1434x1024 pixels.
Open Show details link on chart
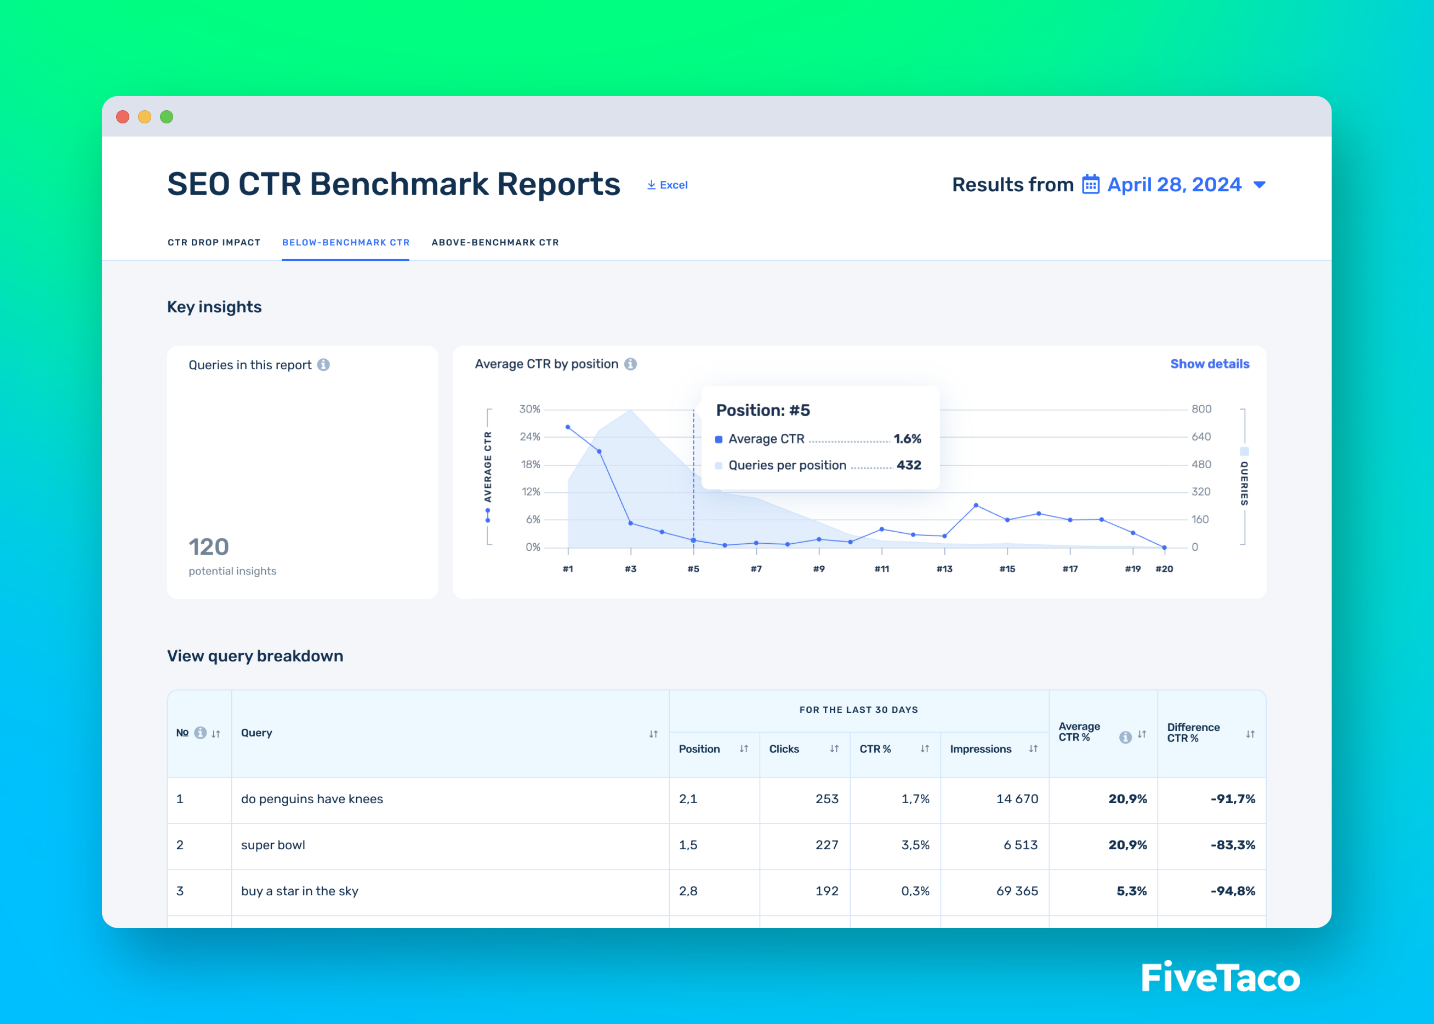pos(1210,364)
